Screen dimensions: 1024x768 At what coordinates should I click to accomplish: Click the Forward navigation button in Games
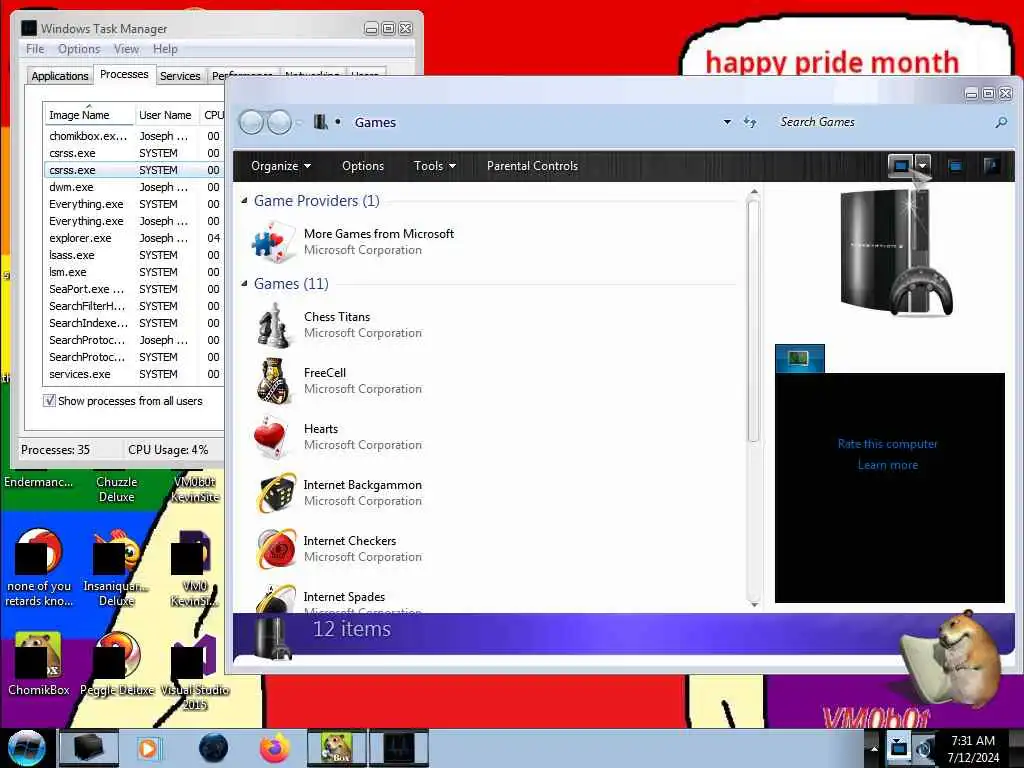pyautogui.click(x=280, y=122)
